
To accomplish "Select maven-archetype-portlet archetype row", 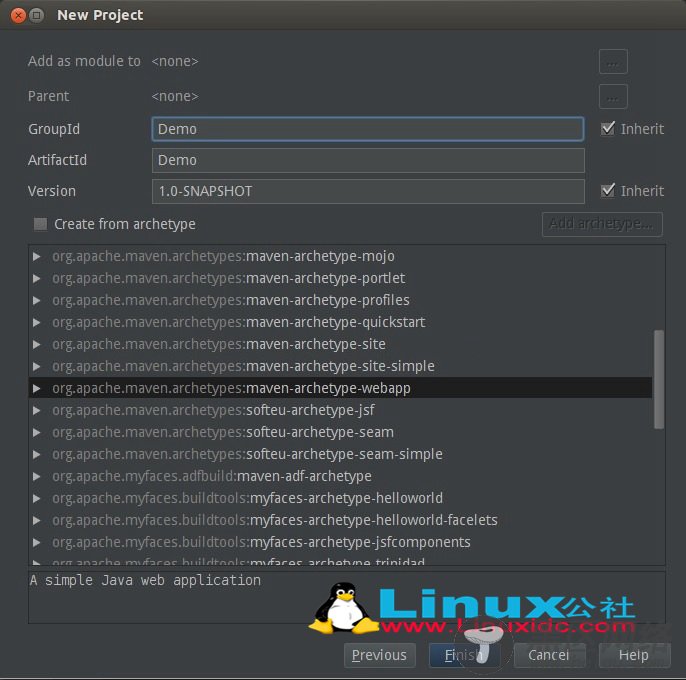I will tap(341, 278).
